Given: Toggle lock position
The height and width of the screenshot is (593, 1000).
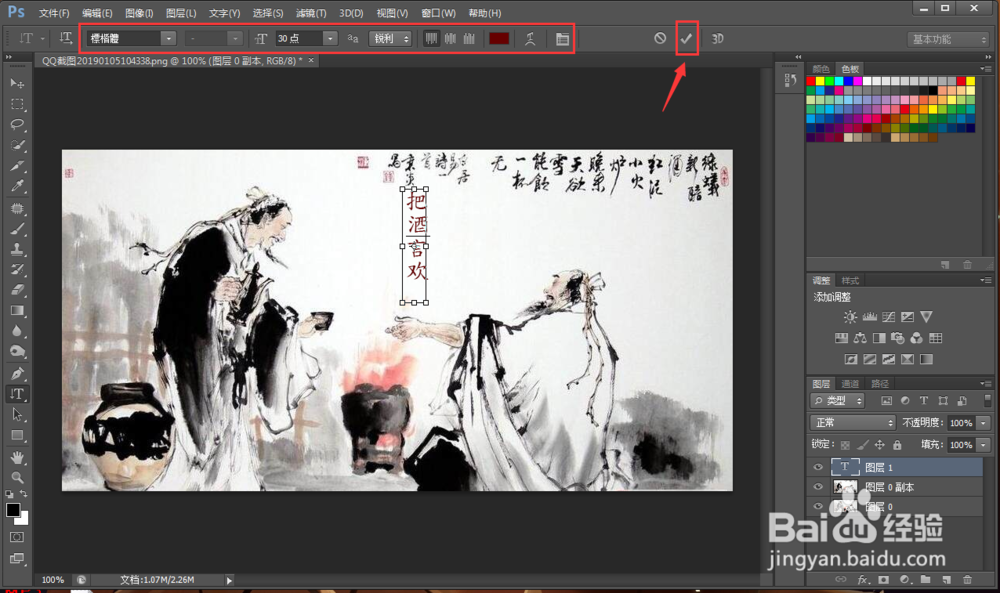Looking at the screenshot, I should pyautogui.click(x=879, y=444).
